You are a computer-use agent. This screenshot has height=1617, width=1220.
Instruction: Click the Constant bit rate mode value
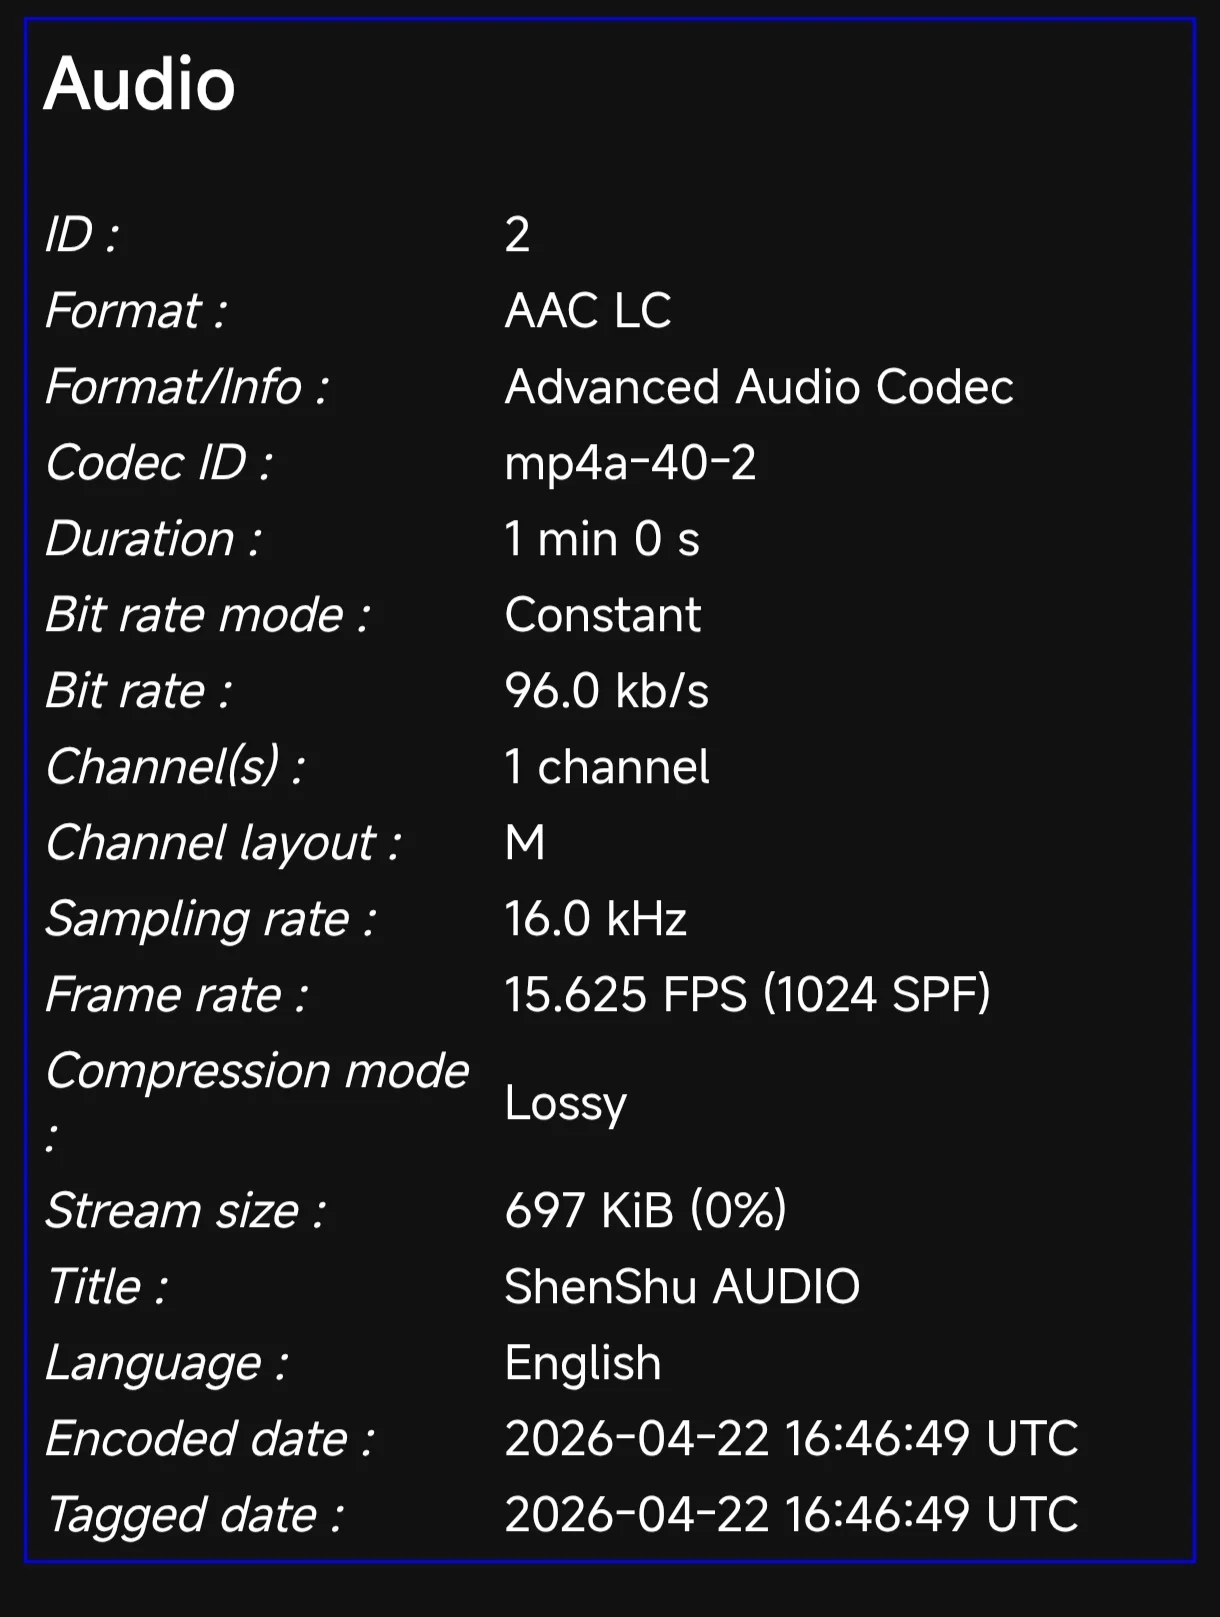603,615
